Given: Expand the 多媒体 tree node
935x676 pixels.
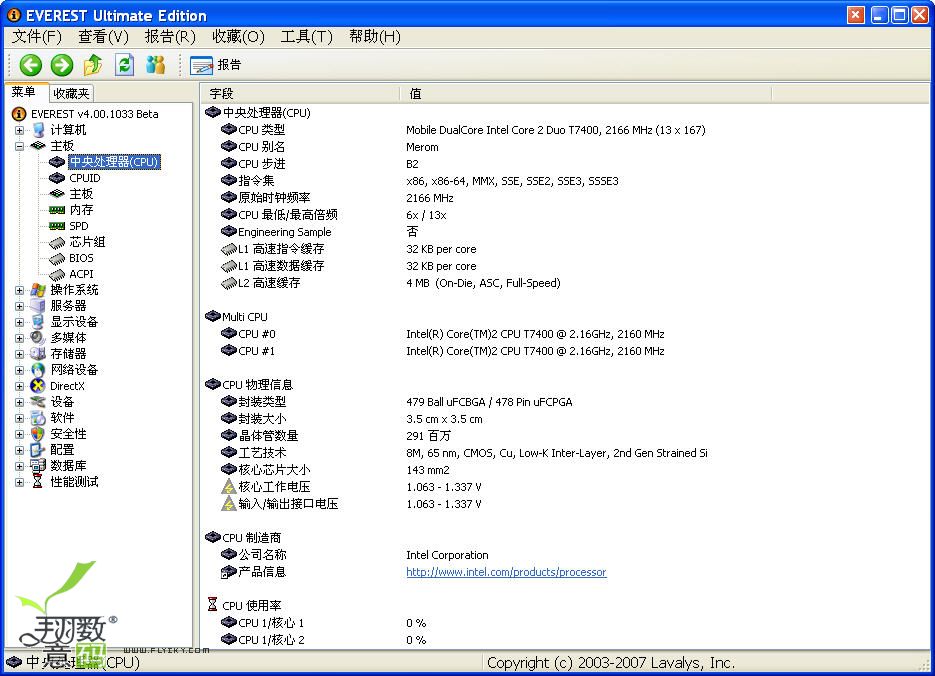Looking at the screenshot, I should coord(20,338).
